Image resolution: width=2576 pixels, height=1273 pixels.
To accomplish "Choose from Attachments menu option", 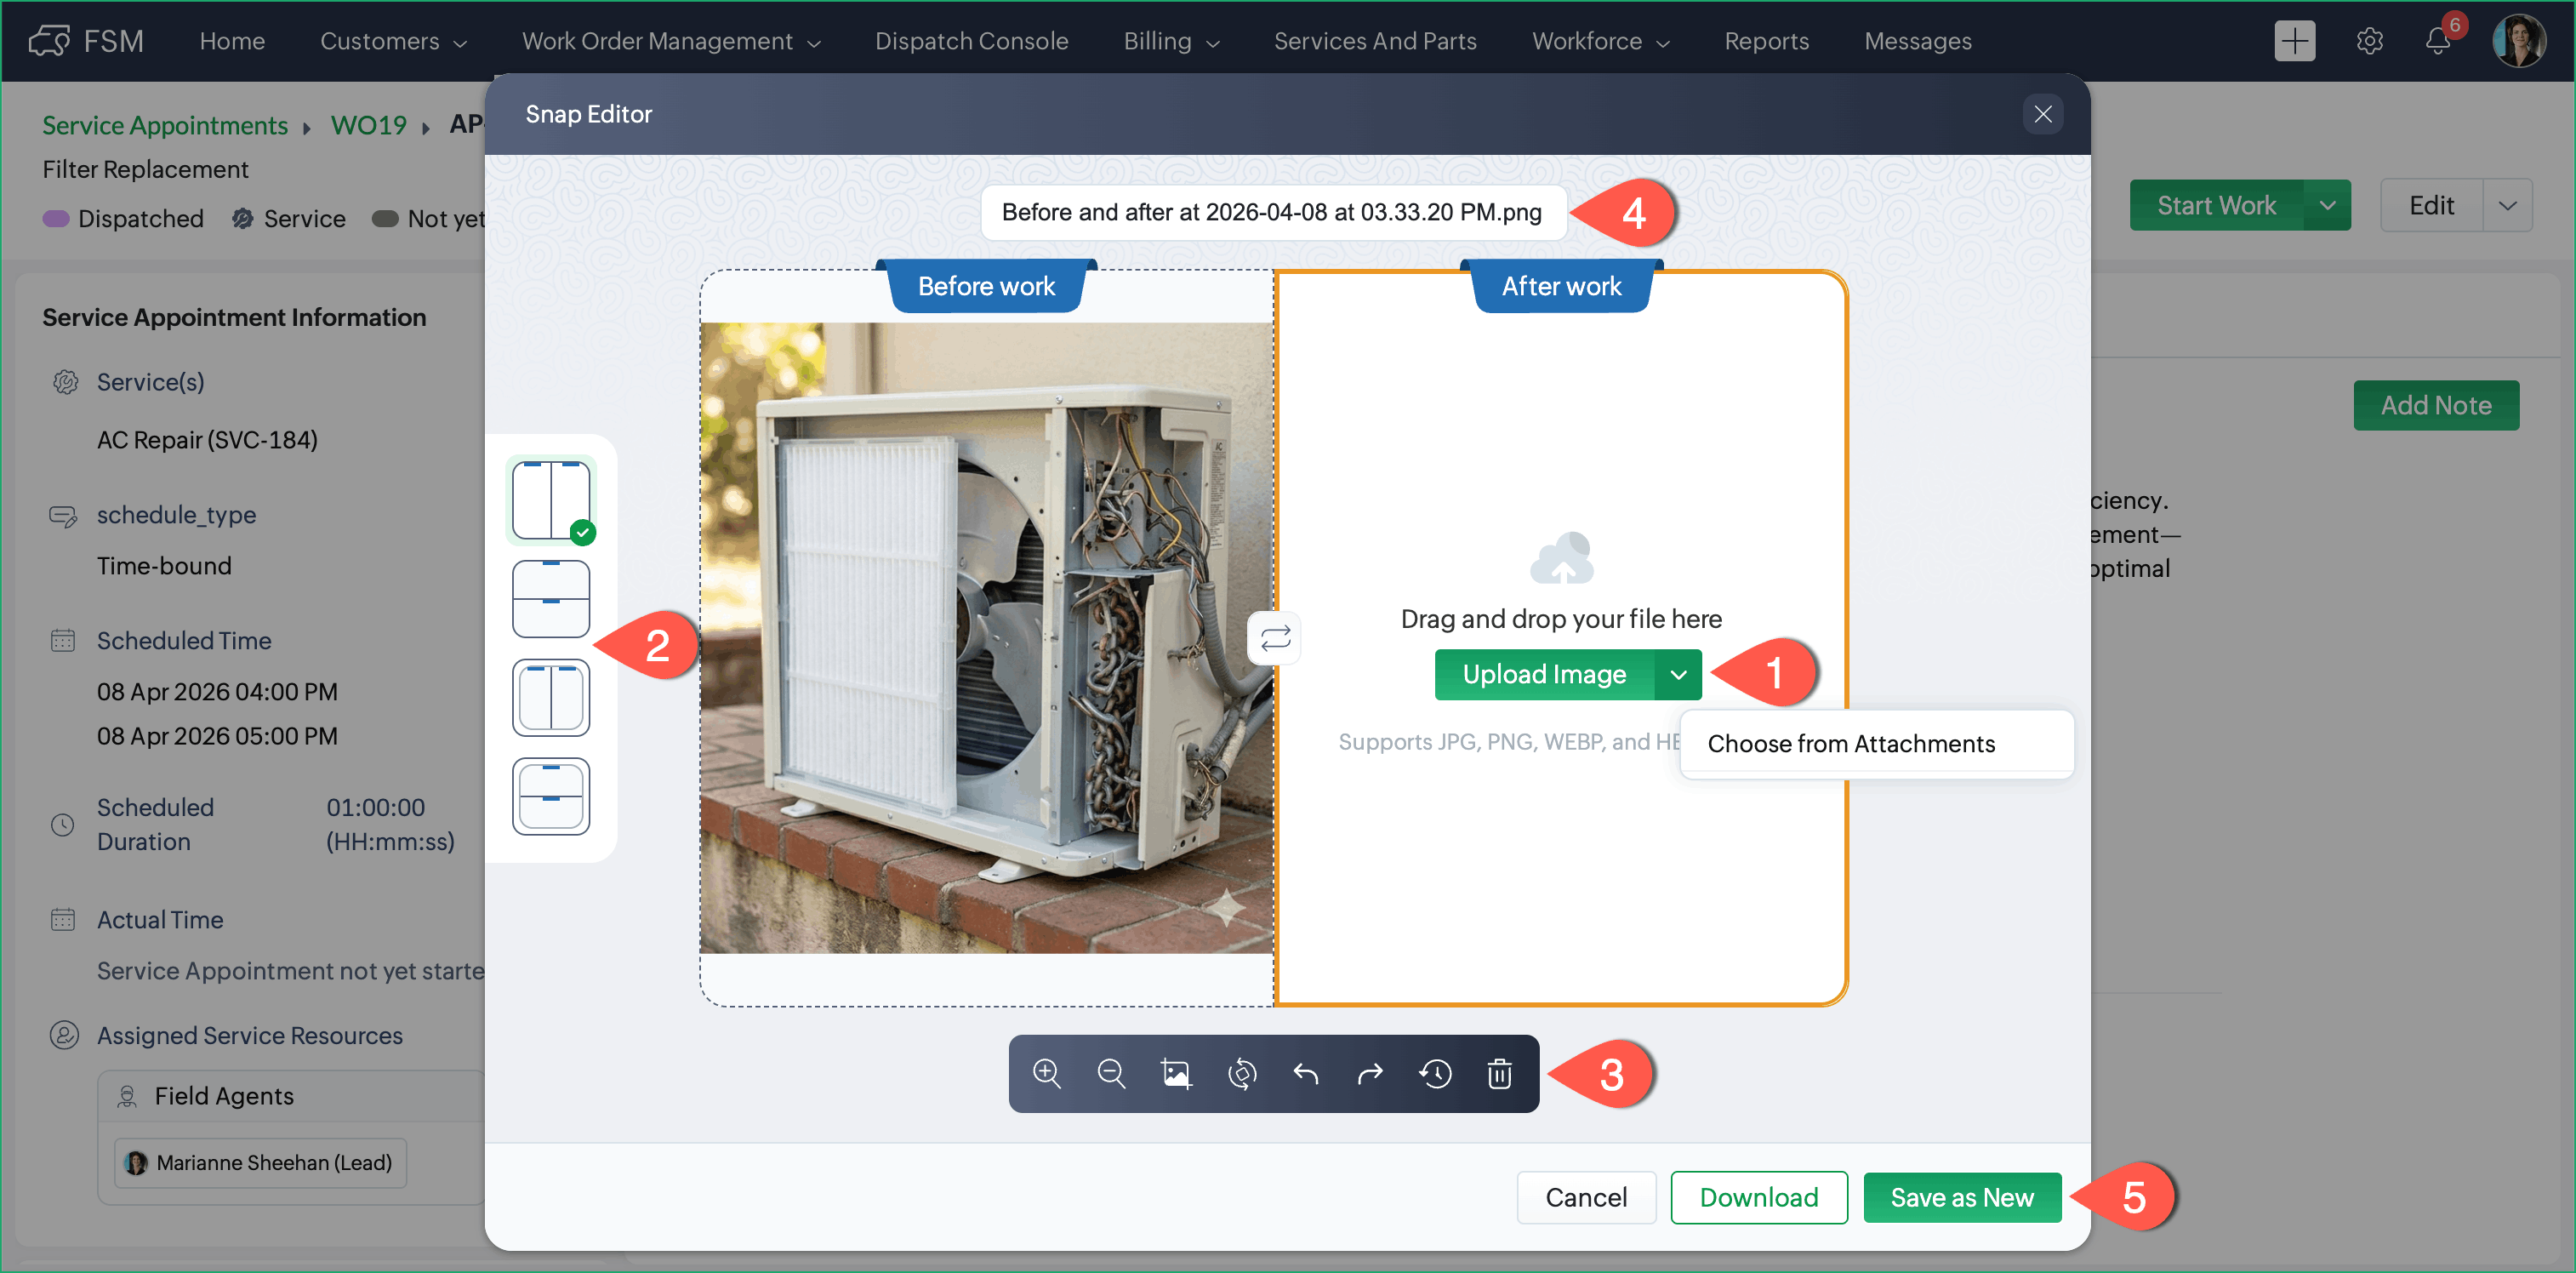I will click(x=1851, y=743).
